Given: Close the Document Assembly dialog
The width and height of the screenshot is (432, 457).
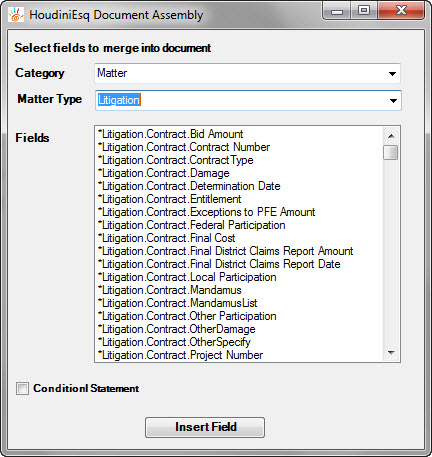Looking at the screenshot, I should pyautogui.click(x=401, y=11).
